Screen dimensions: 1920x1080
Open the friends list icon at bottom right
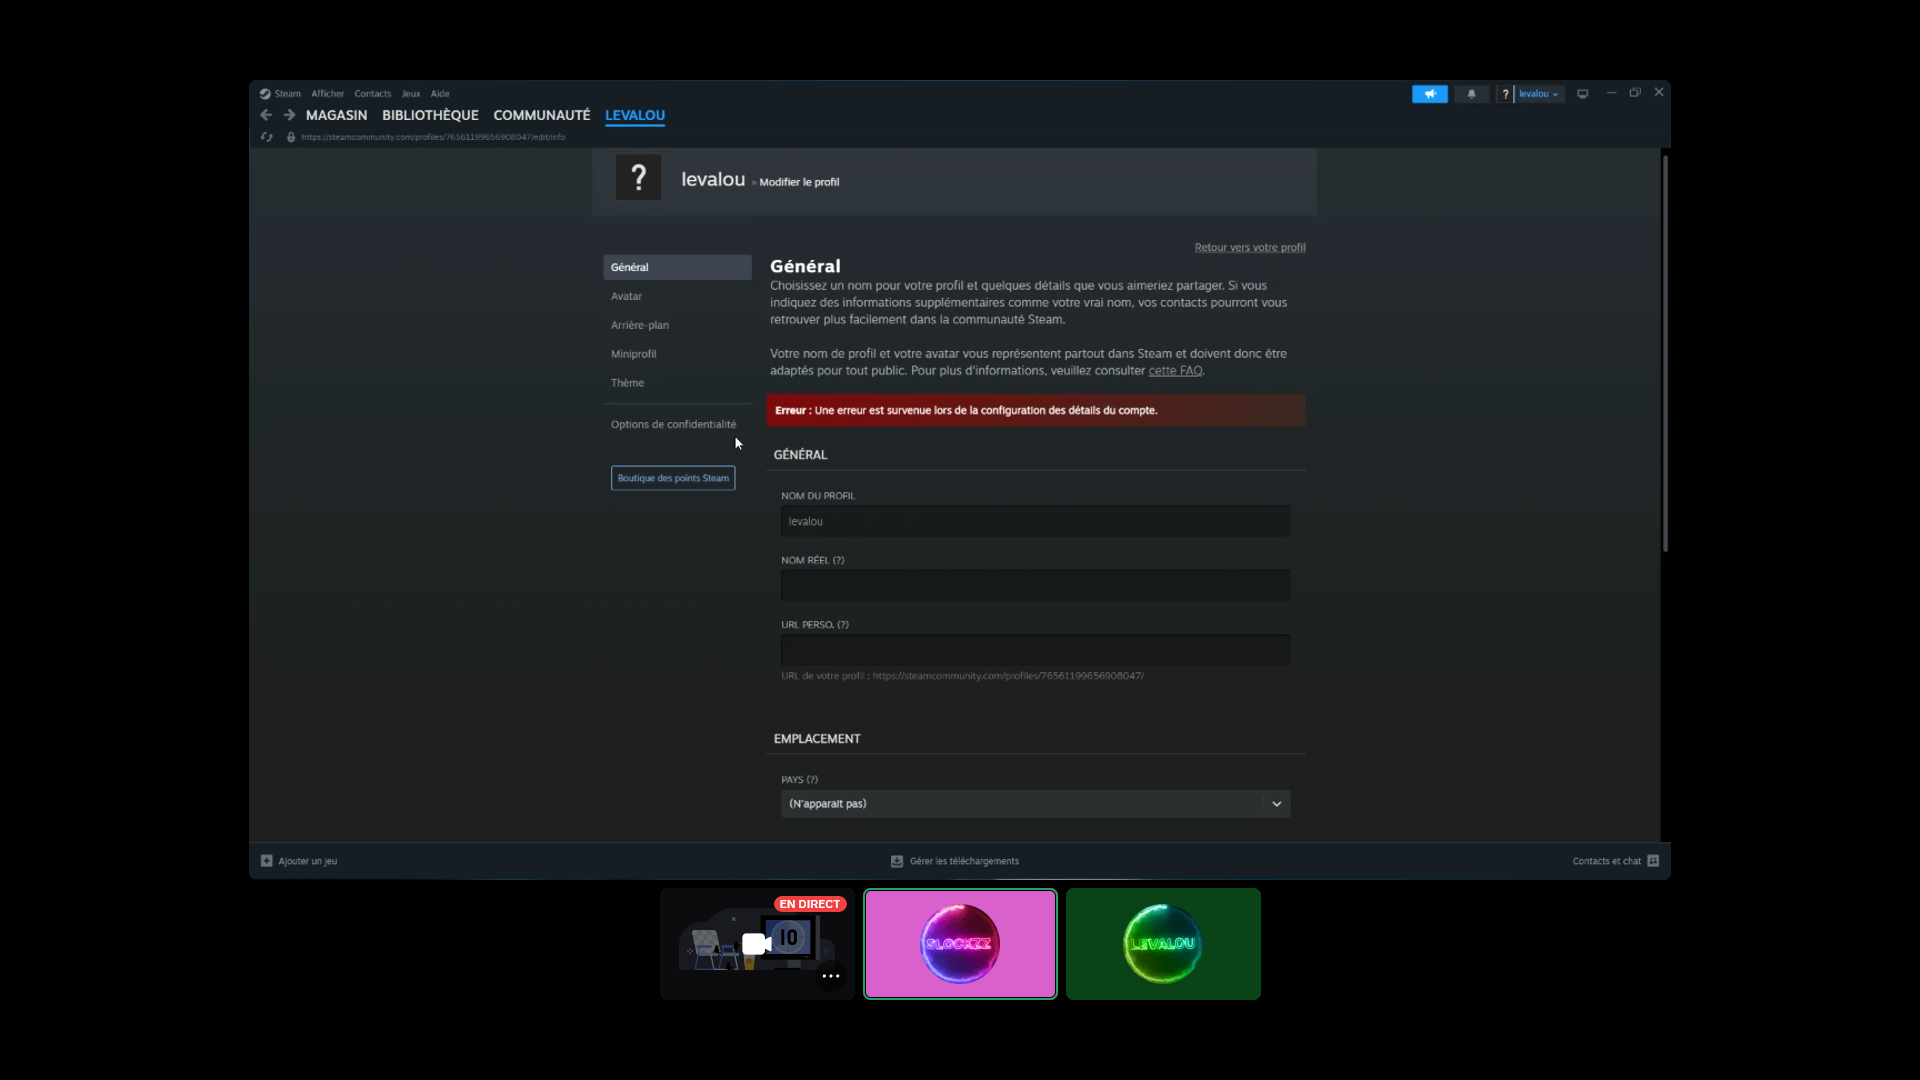click(x=1653, y=861)
